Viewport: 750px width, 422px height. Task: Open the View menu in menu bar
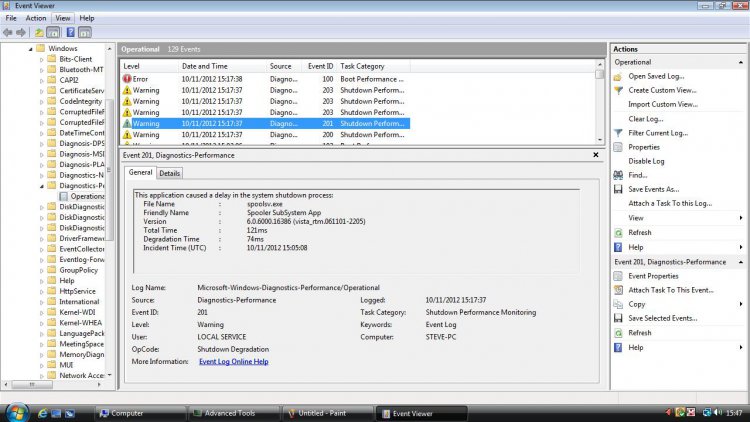63,18
